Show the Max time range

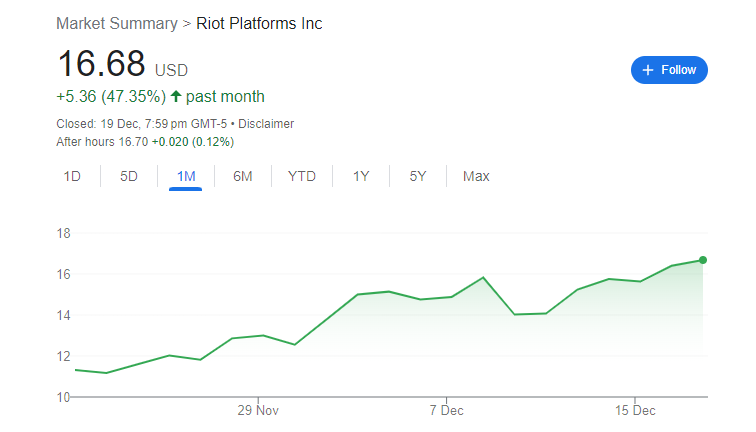tap(476, 177)
